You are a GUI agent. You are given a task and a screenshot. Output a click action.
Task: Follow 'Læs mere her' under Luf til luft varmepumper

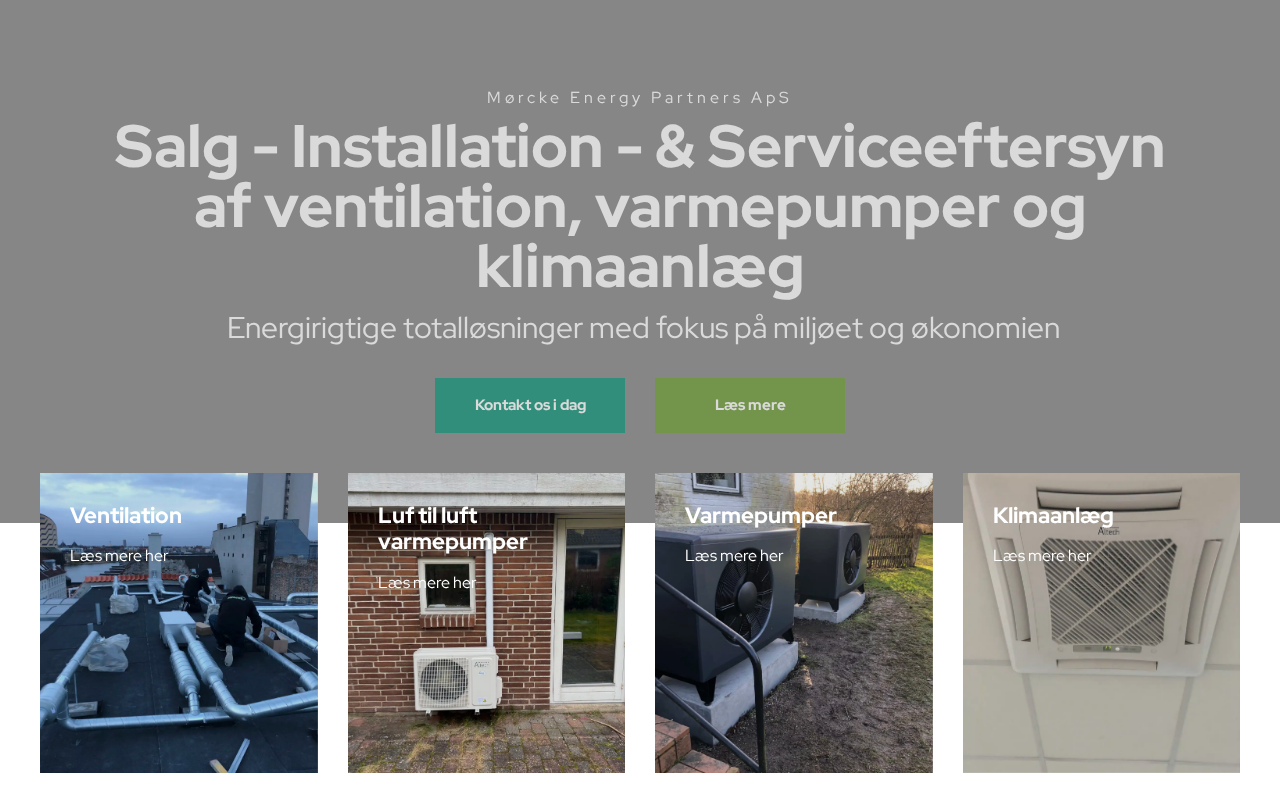pos(427,583)
